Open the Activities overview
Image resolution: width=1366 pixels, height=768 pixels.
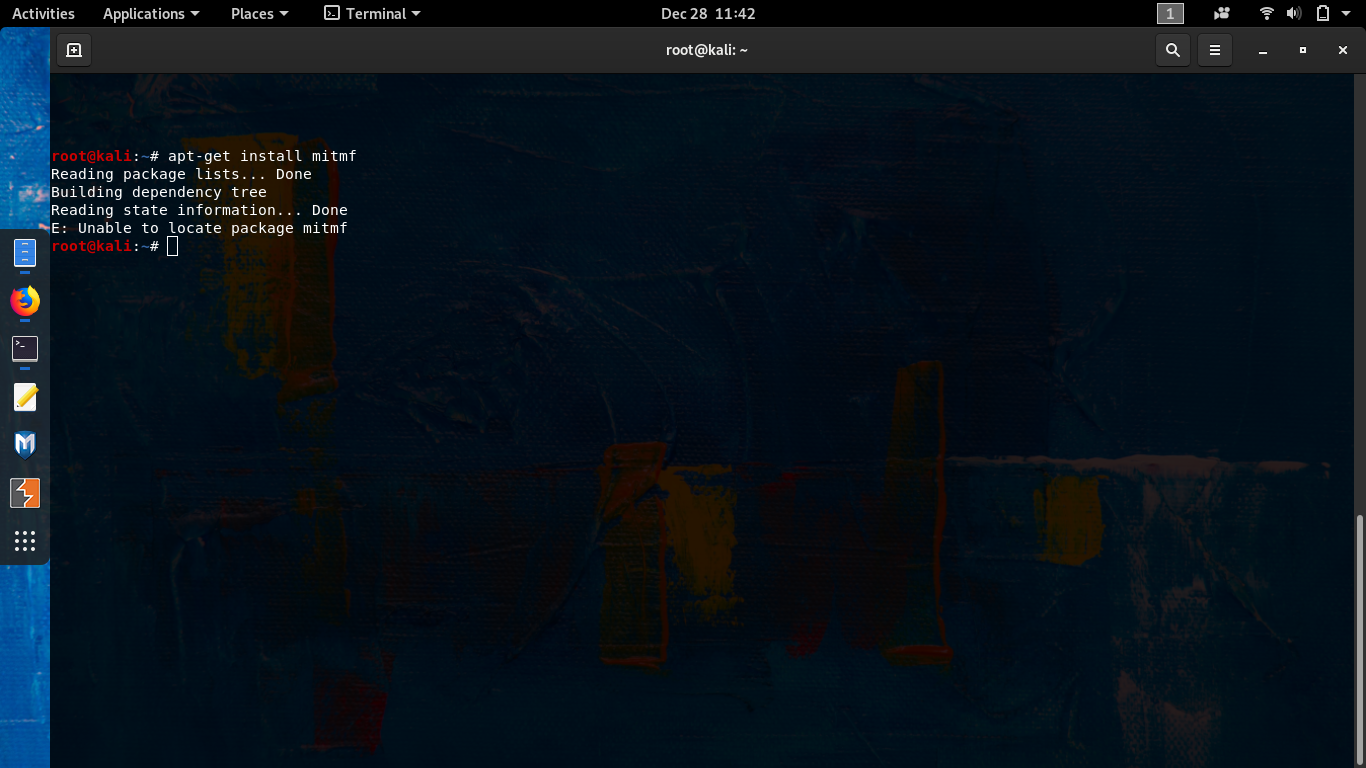click(43, 14)
